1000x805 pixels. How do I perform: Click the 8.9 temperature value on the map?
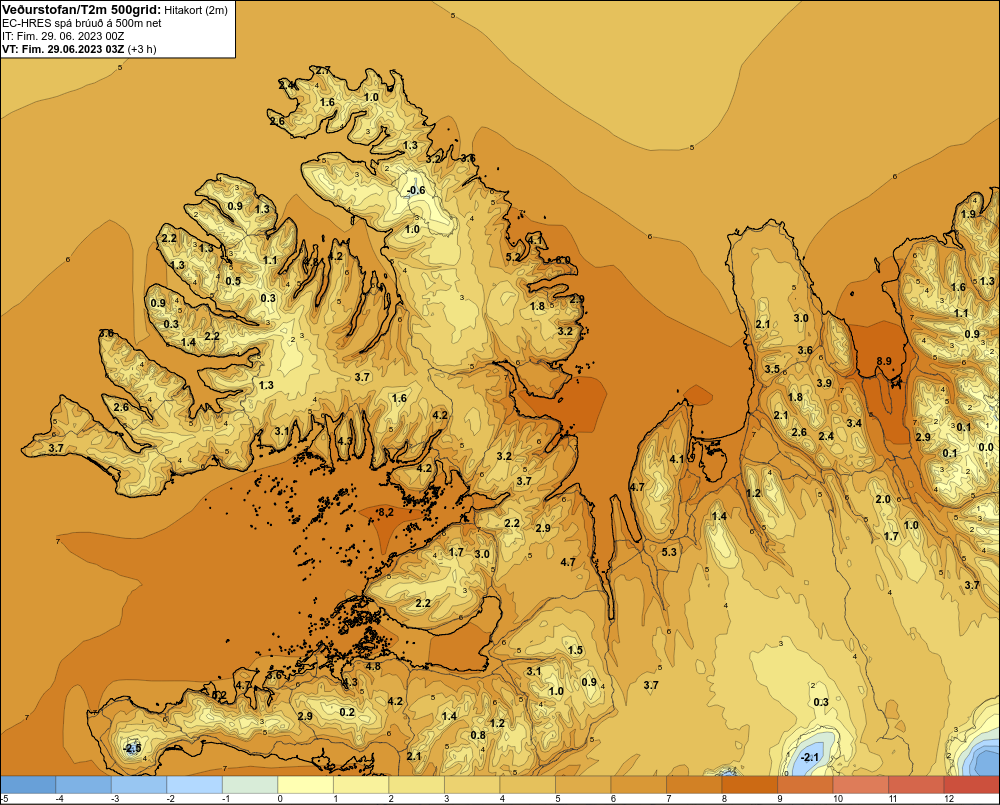(884, 361)
